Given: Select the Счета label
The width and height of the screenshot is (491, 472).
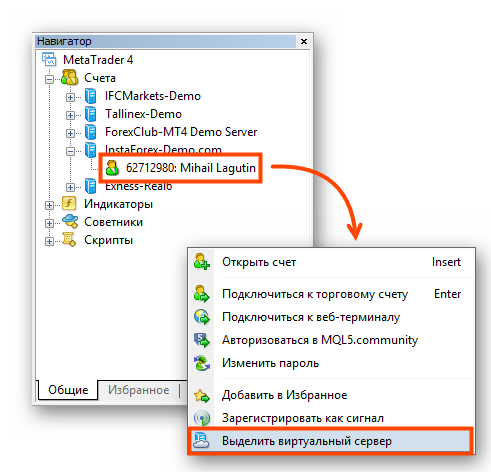Looking at the screenshot, I should point(100,78).
